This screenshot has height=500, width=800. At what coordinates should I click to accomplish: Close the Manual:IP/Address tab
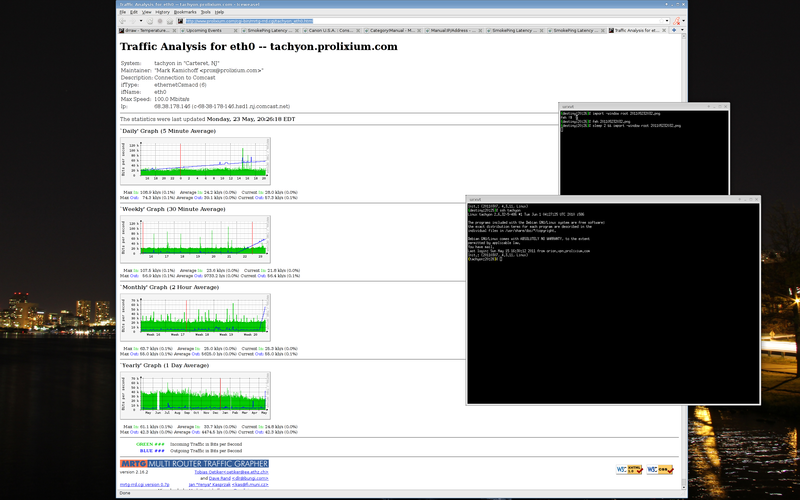(480, 31)
